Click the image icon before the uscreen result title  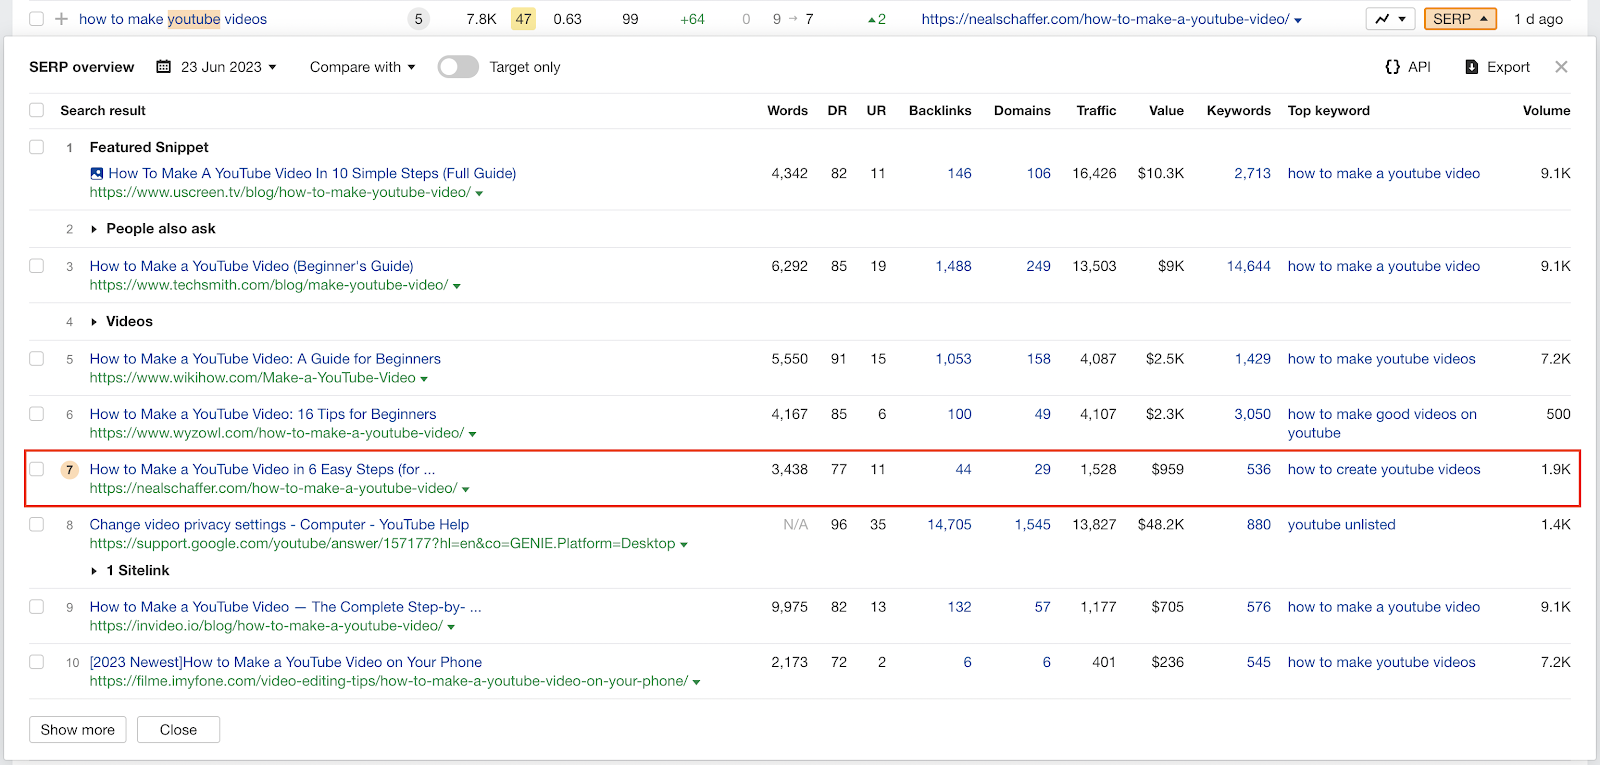(x=97, y=173)
